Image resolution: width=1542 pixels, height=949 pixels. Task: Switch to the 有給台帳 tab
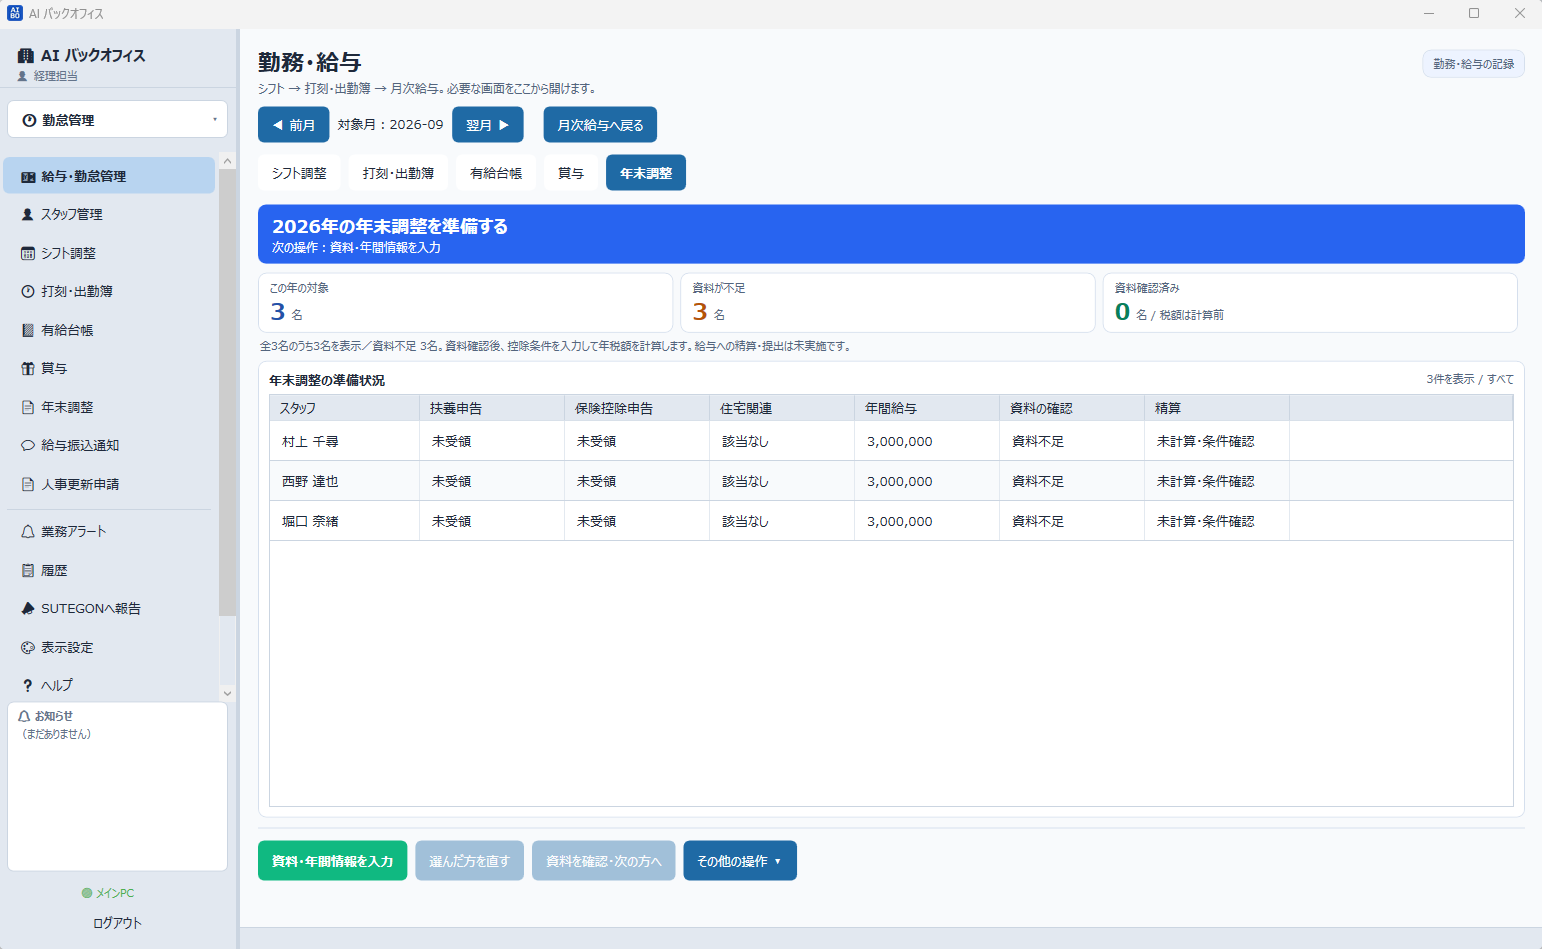(496, 173)
